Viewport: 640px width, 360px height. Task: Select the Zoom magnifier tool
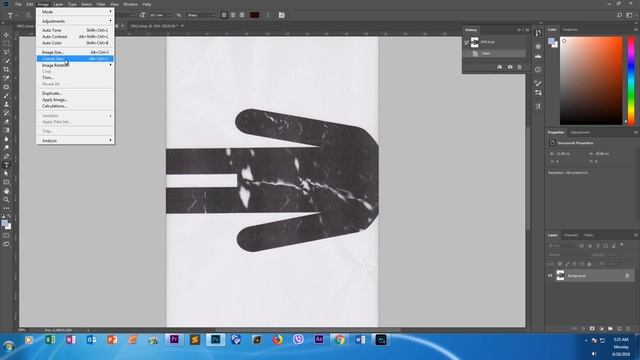pos(6,200)
